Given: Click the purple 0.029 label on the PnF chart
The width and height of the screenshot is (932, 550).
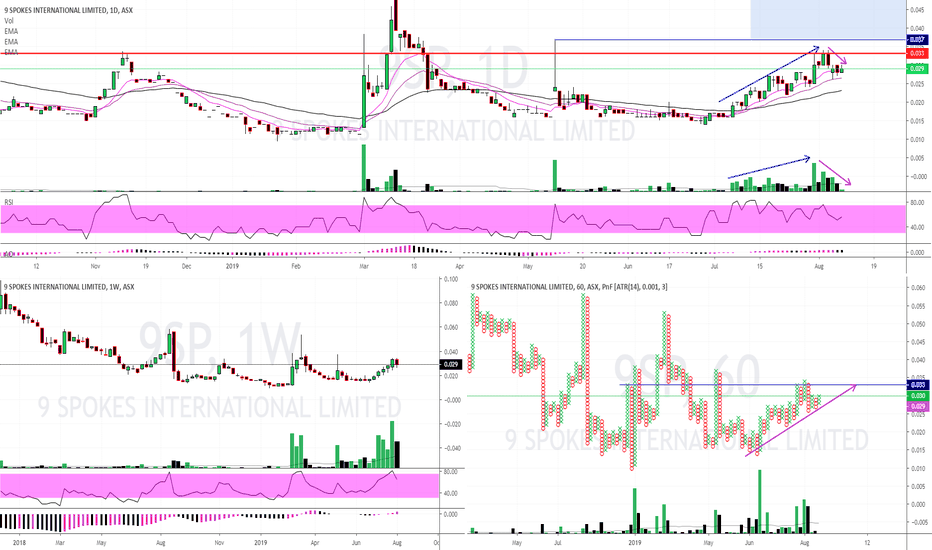Looking at the screenshot, I should tap(917, 406).
